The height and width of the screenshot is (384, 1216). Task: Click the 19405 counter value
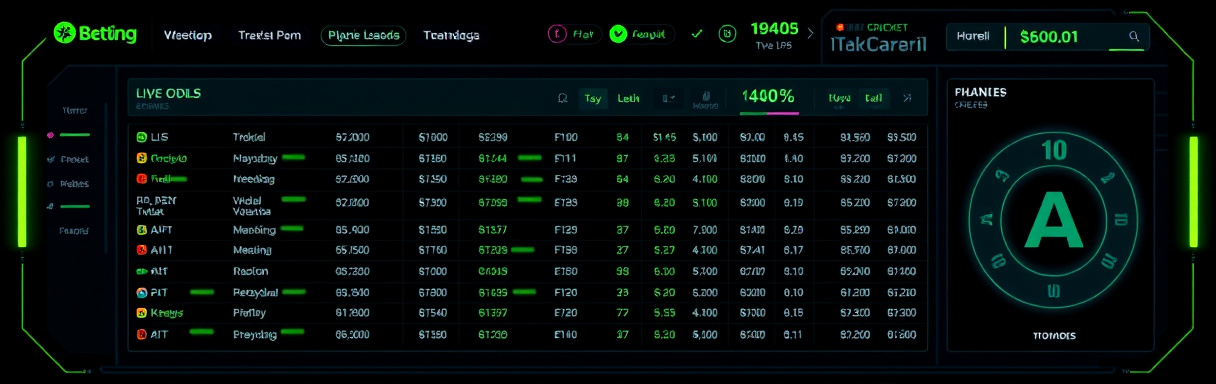point(774,28)
